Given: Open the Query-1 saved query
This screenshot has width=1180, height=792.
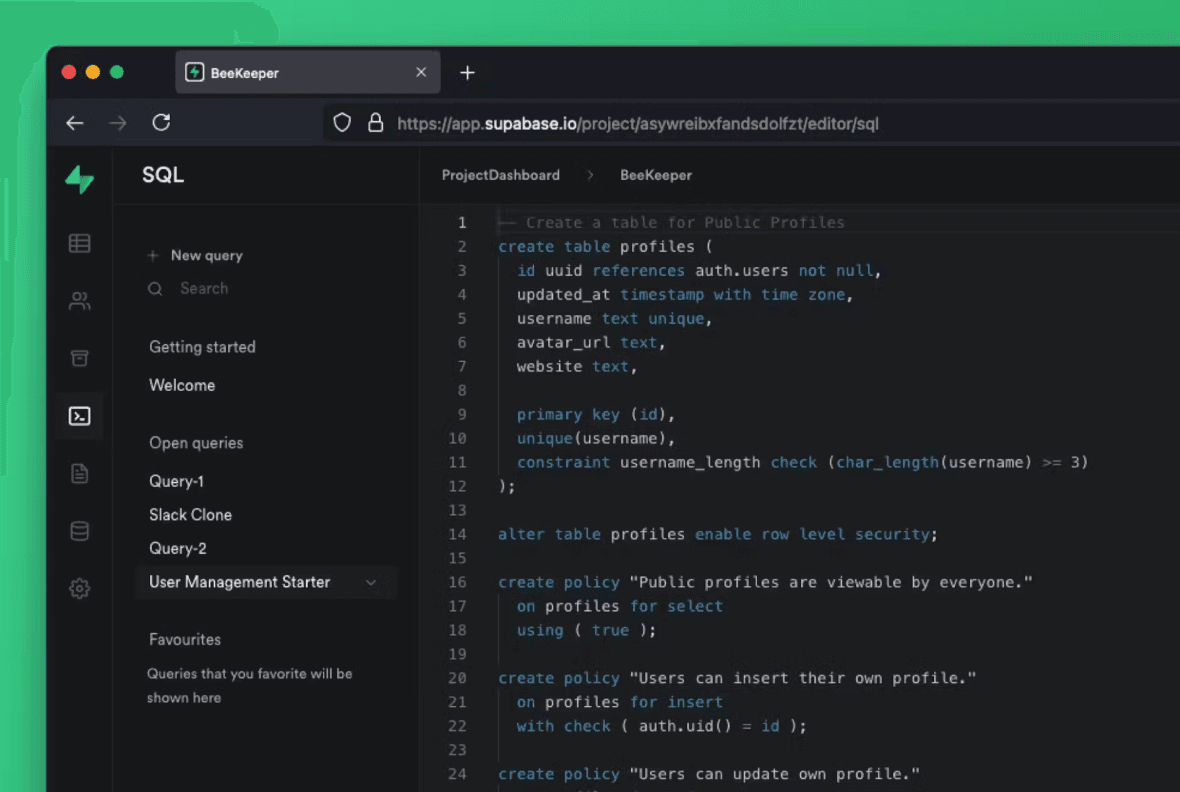Looking at the screenshot, I should point(177,481).
